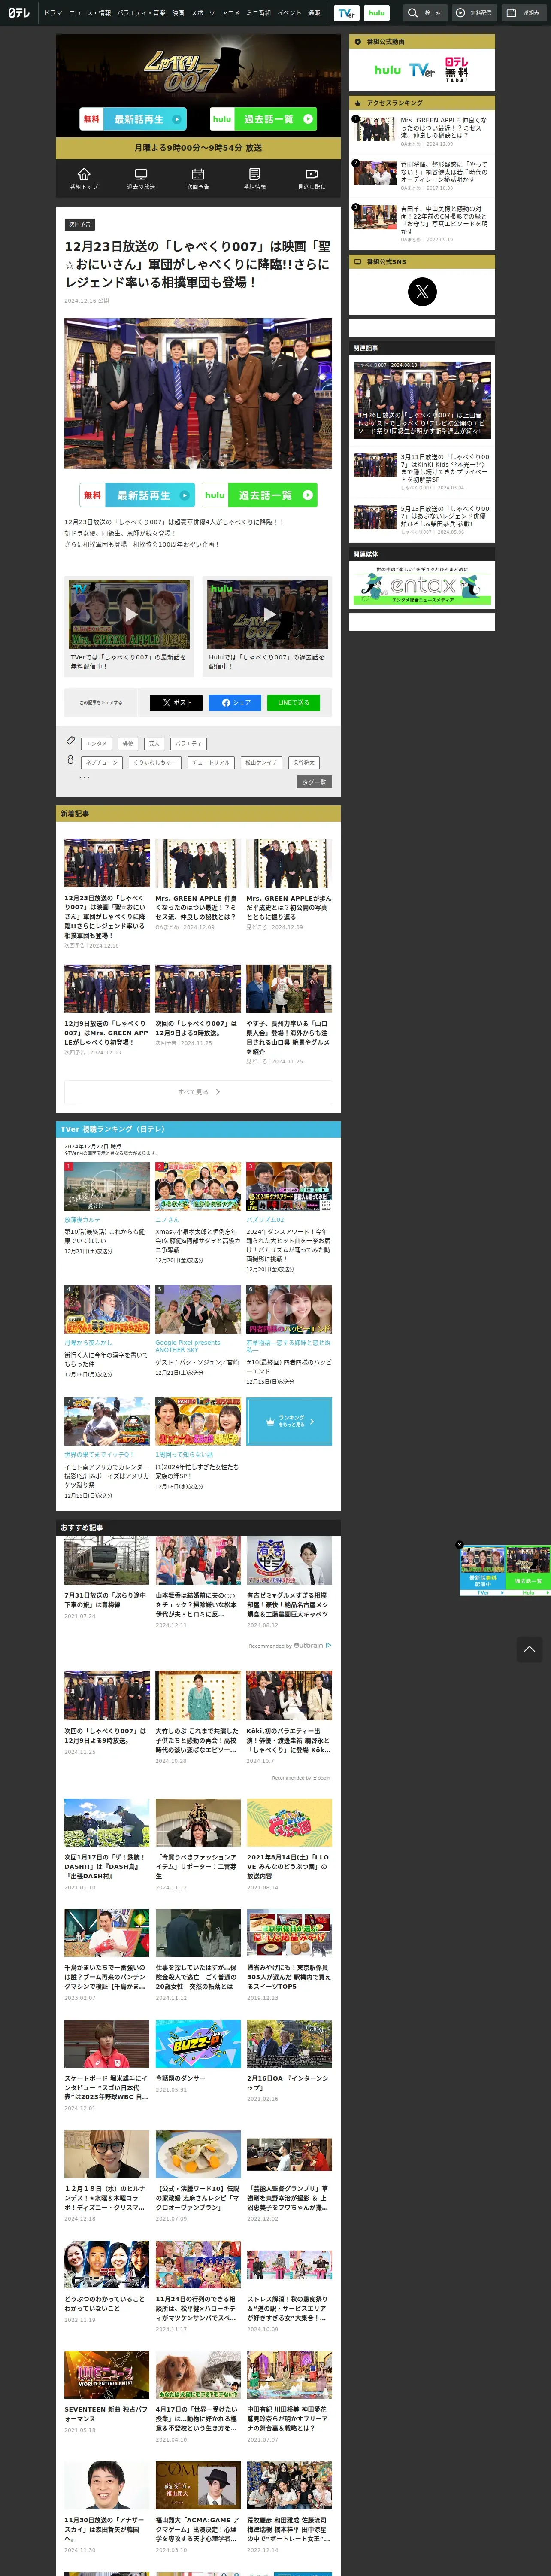551x2576 pixels.
Task: Select the ネプチューン tag
Action: click(102, 762)
